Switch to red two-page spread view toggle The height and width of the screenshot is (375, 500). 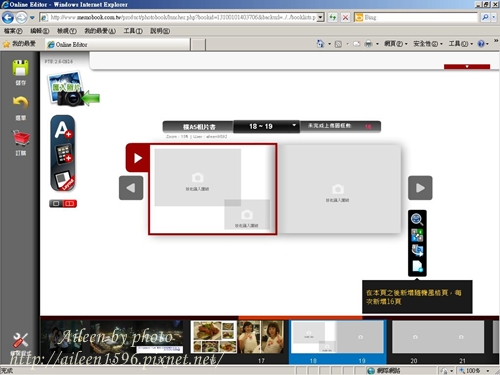pyautogui.click(x=70, y=204)
